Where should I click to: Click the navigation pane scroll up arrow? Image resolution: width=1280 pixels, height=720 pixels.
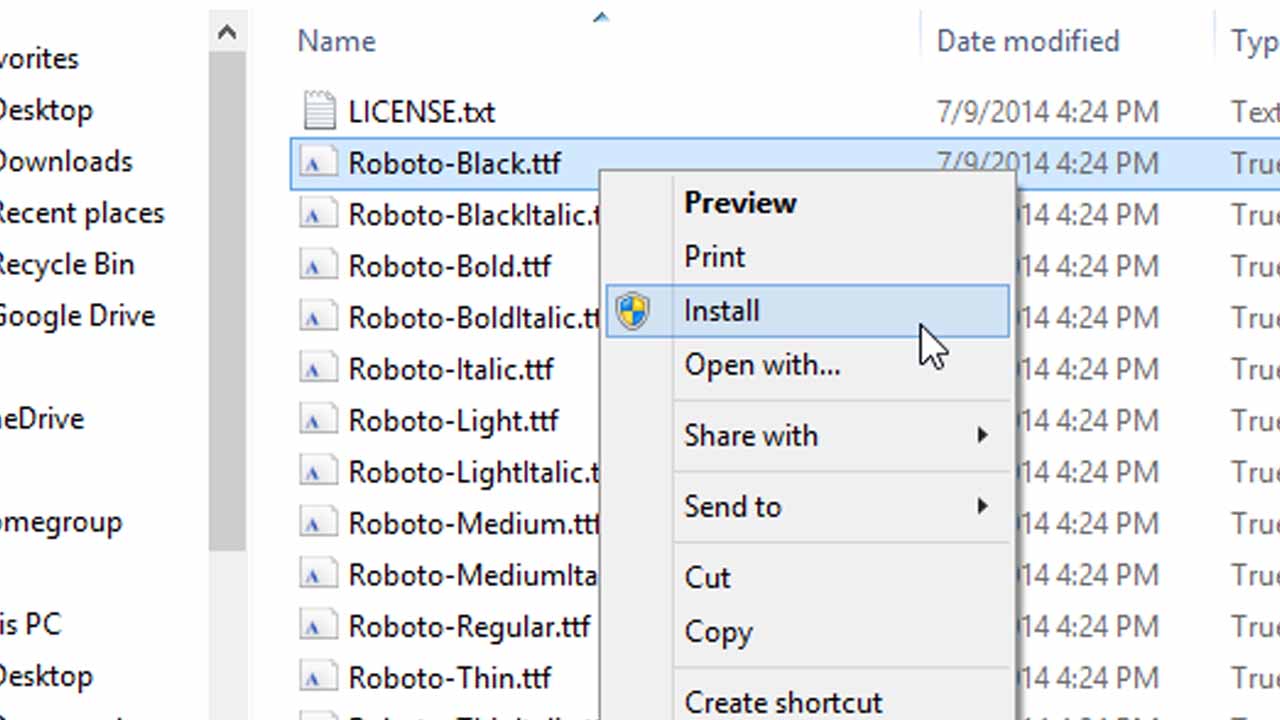(x=227, y=33)
